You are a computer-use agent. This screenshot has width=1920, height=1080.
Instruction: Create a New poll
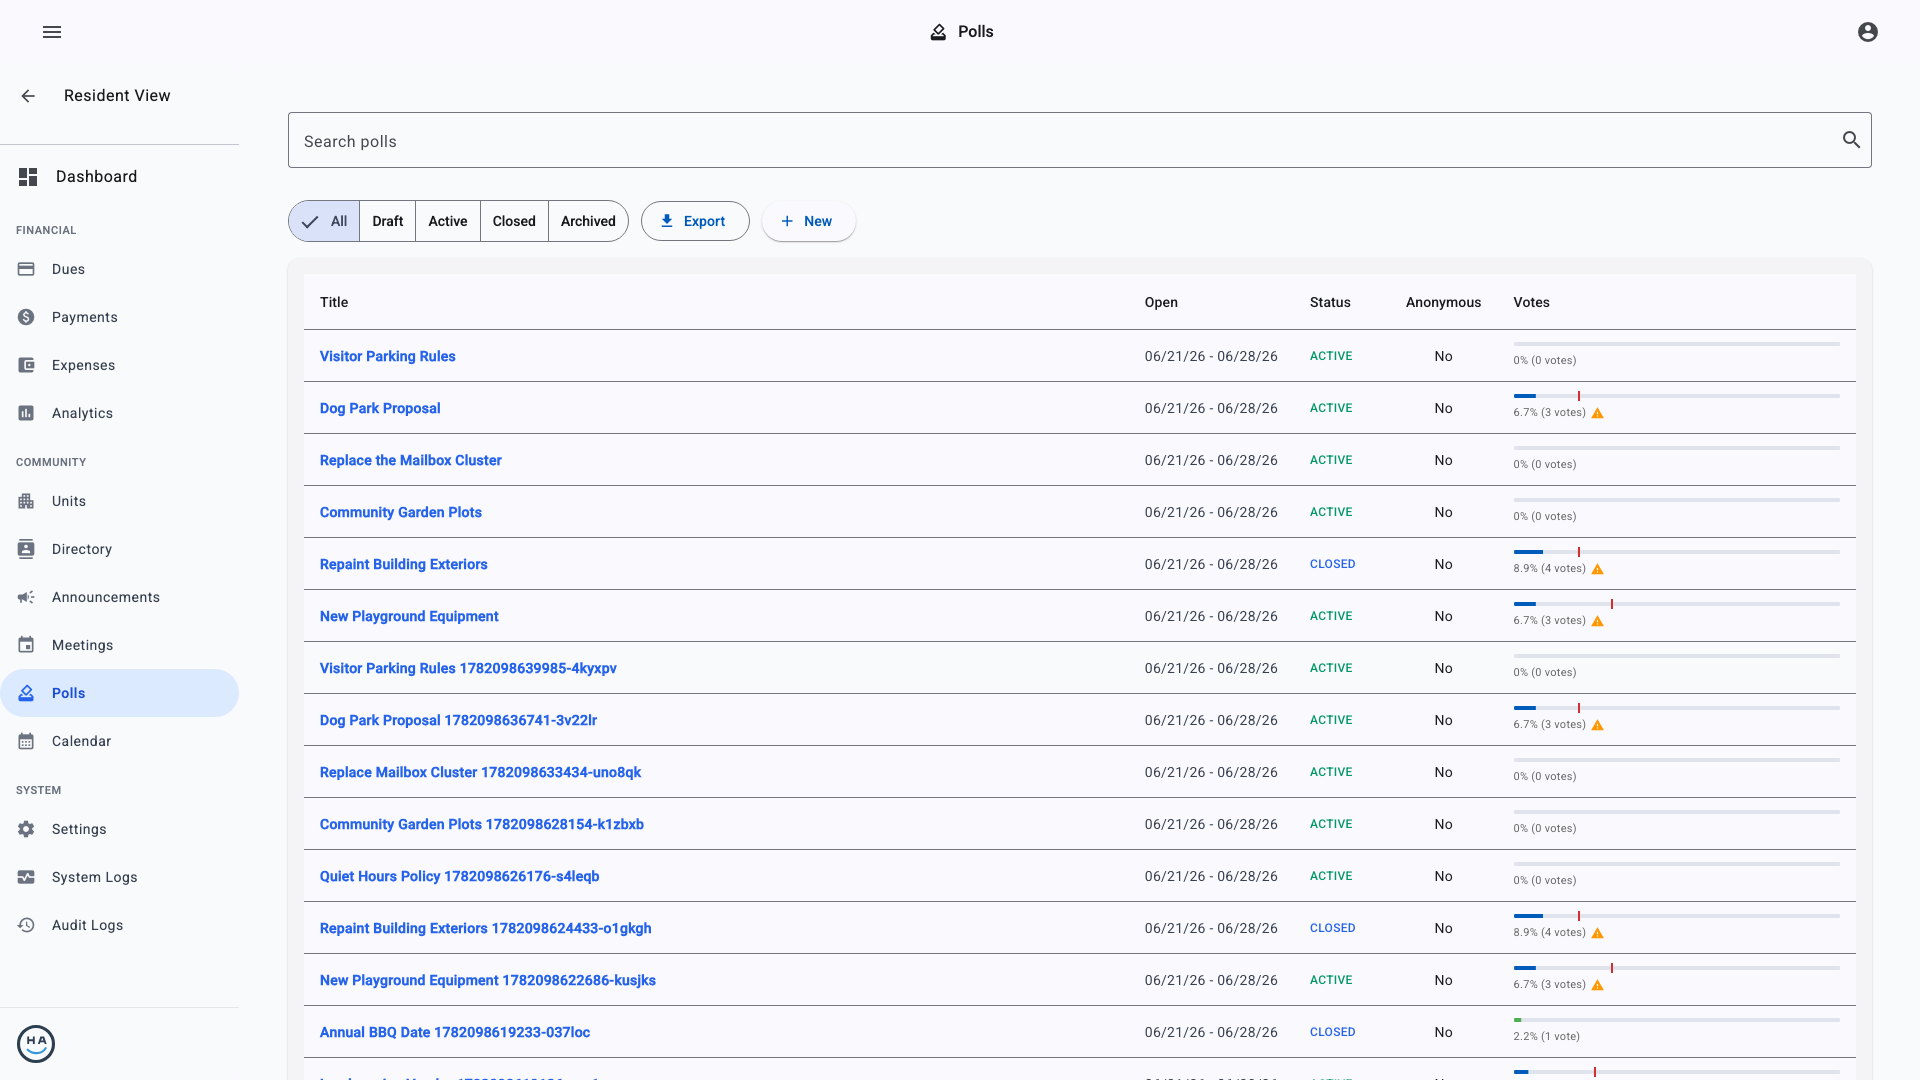[808, 221]
